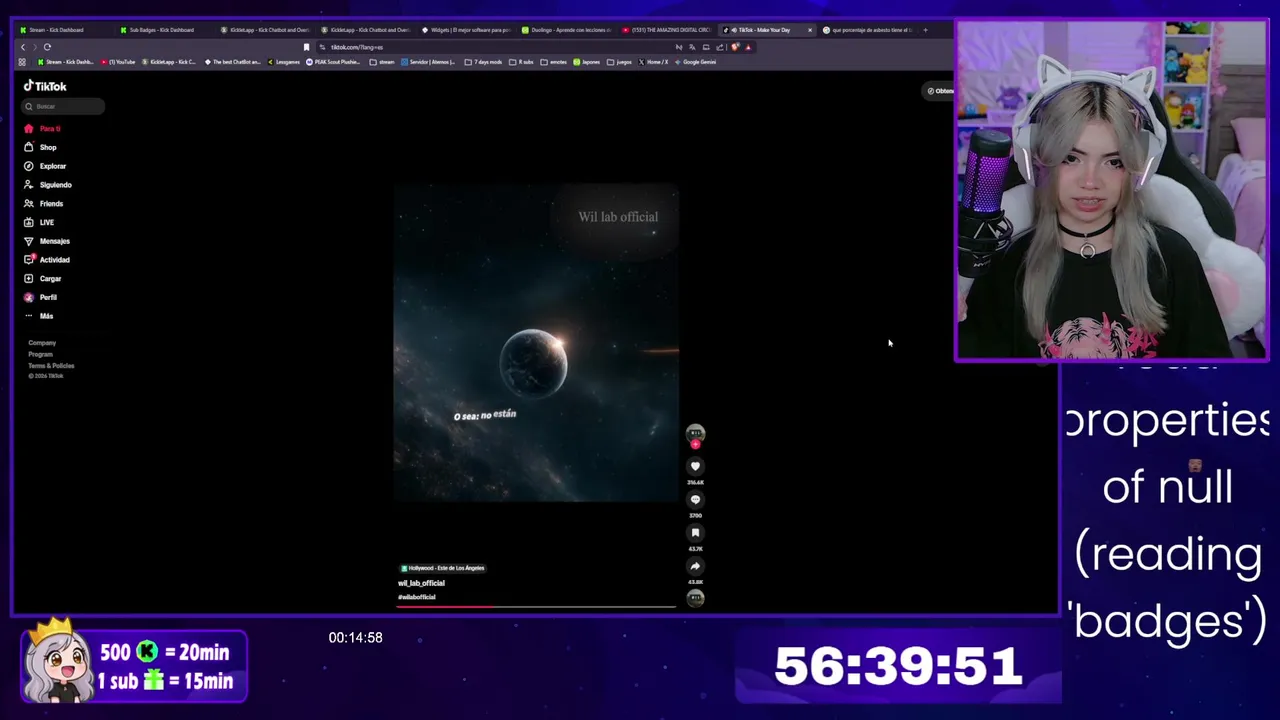Open the emotes bookmarks folder
This screenshot has width=1280, height=720.
click(x=554, y=62)
